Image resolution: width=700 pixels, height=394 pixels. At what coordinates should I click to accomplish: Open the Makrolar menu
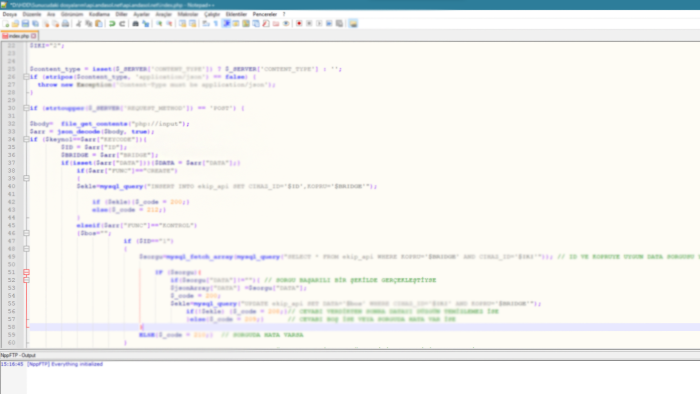click(188, 14)
